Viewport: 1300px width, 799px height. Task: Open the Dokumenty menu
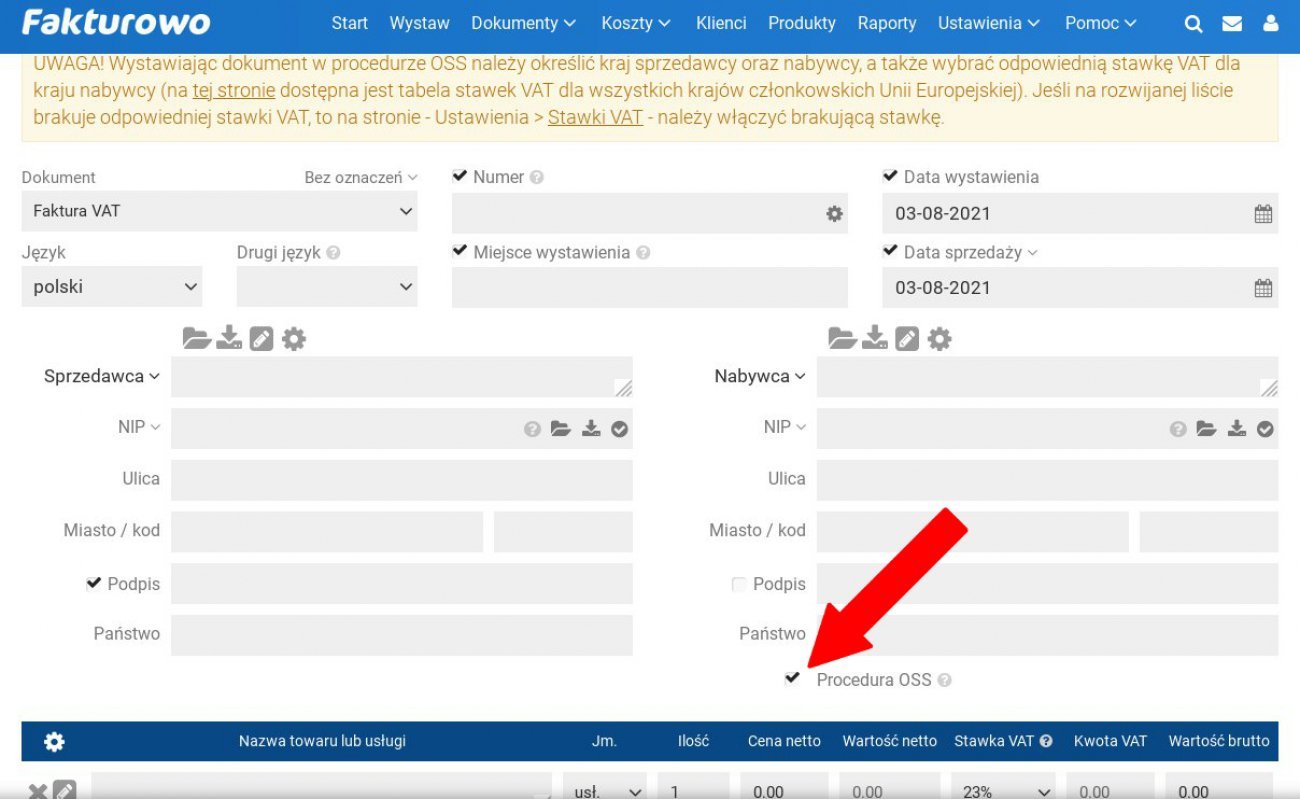[x=523, y=23]
